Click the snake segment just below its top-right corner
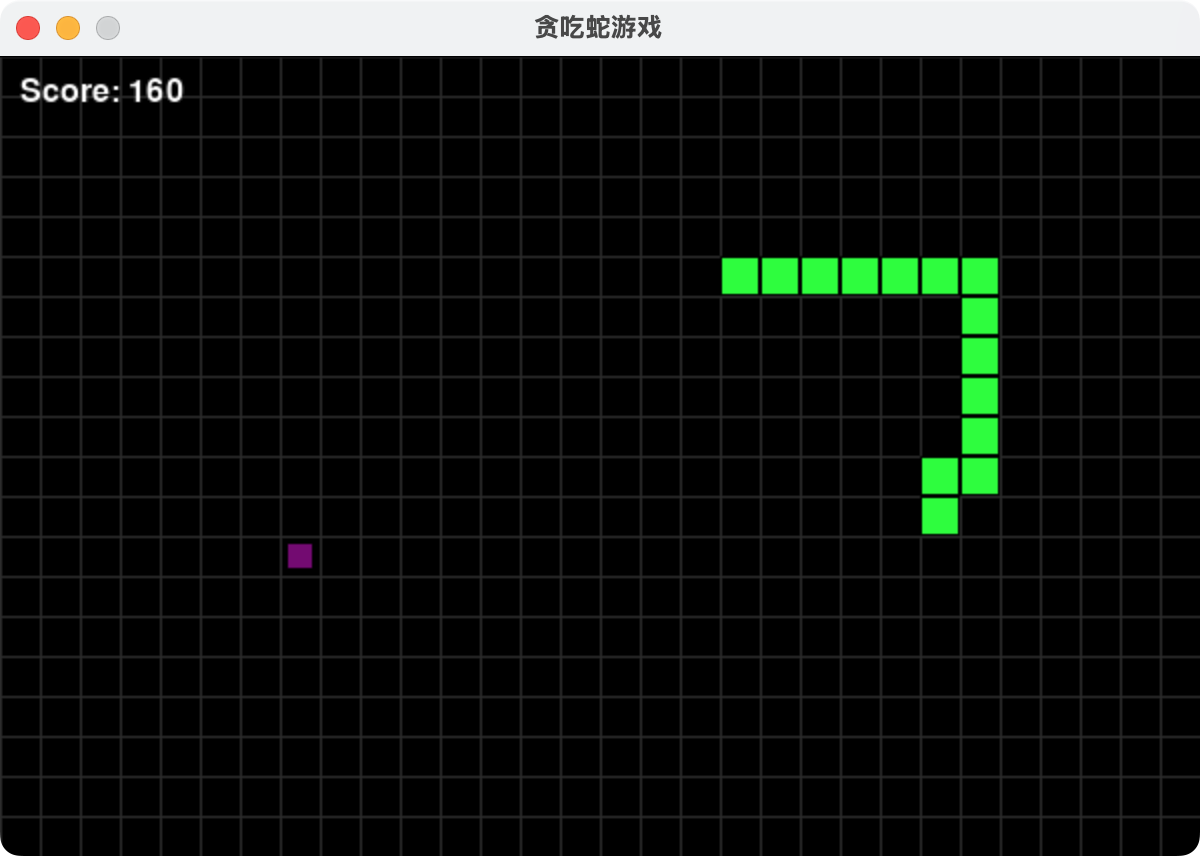1200x856 pixels. pyautogui.click(x=980, y=316)
